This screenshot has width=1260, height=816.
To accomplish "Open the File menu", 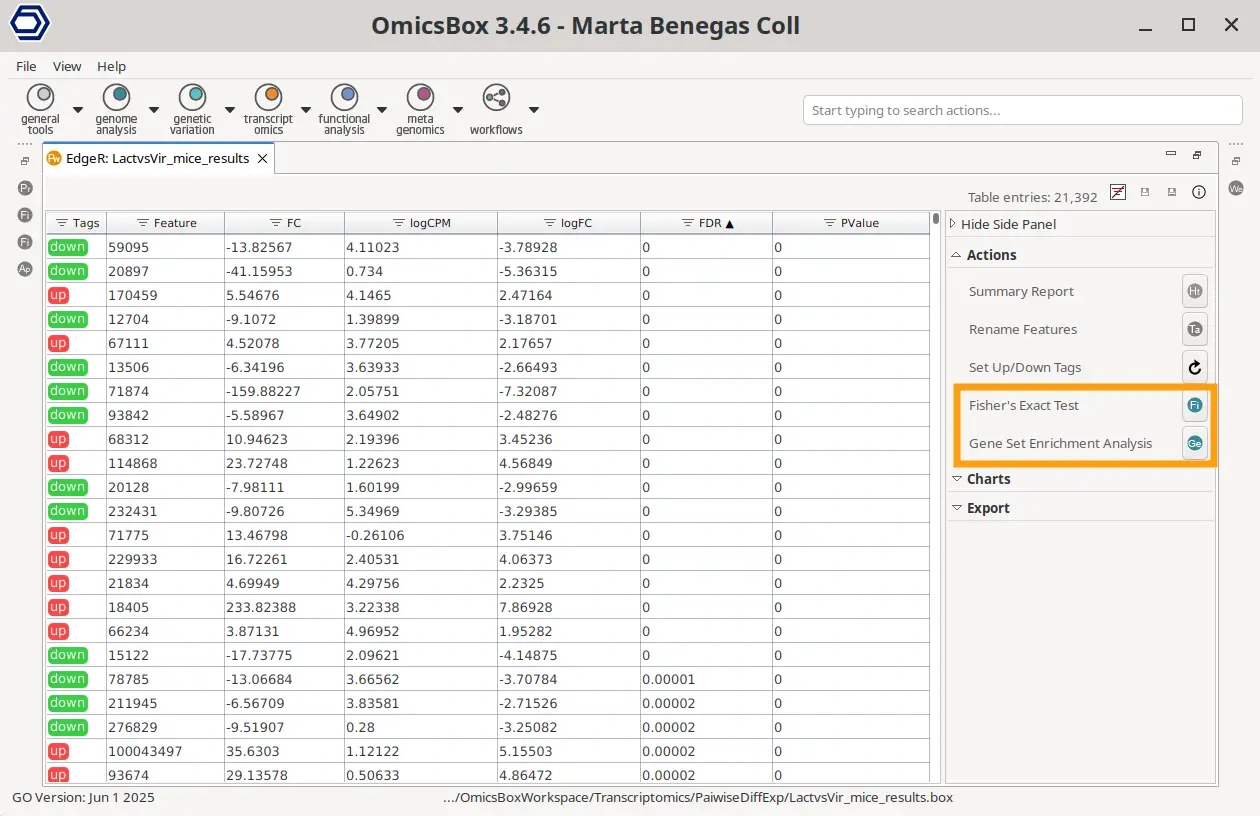I will (26, 66).
